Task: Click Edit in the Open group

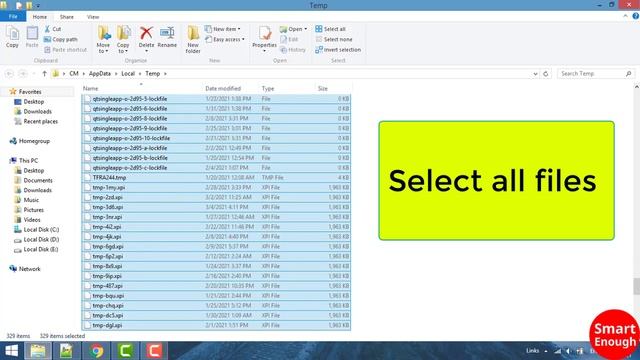Action: point(289,40)
